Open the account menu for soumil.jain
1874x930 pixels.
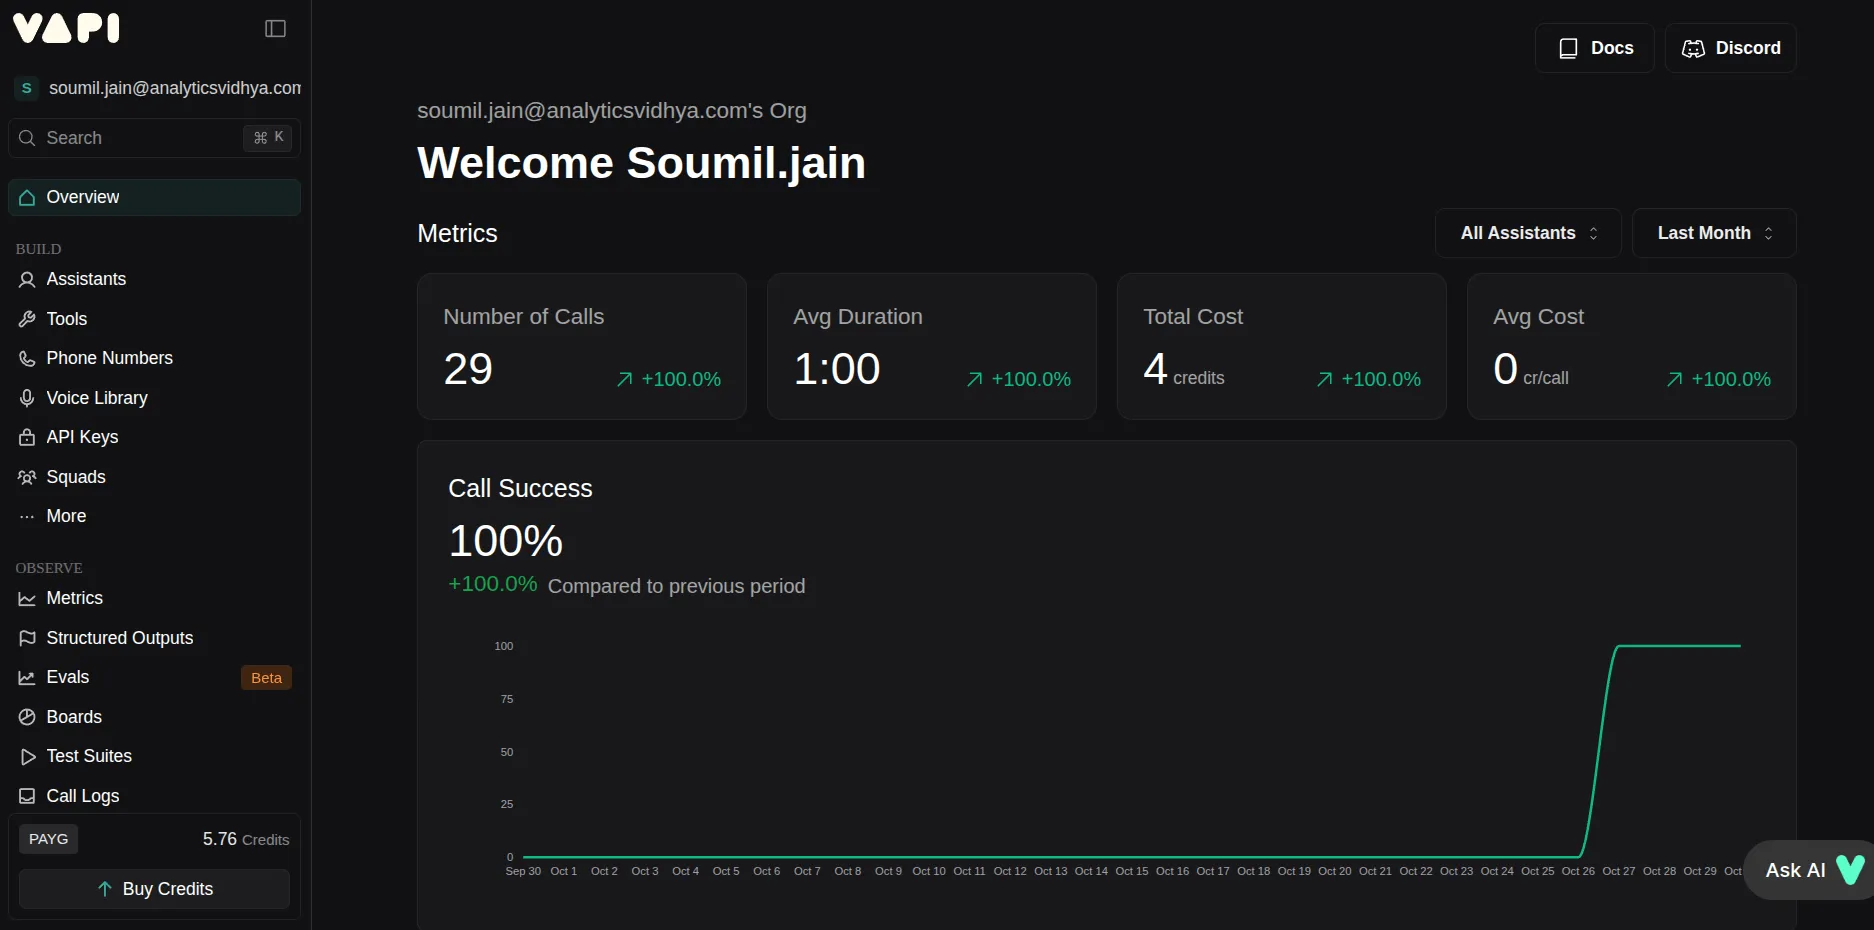(155, 88)
